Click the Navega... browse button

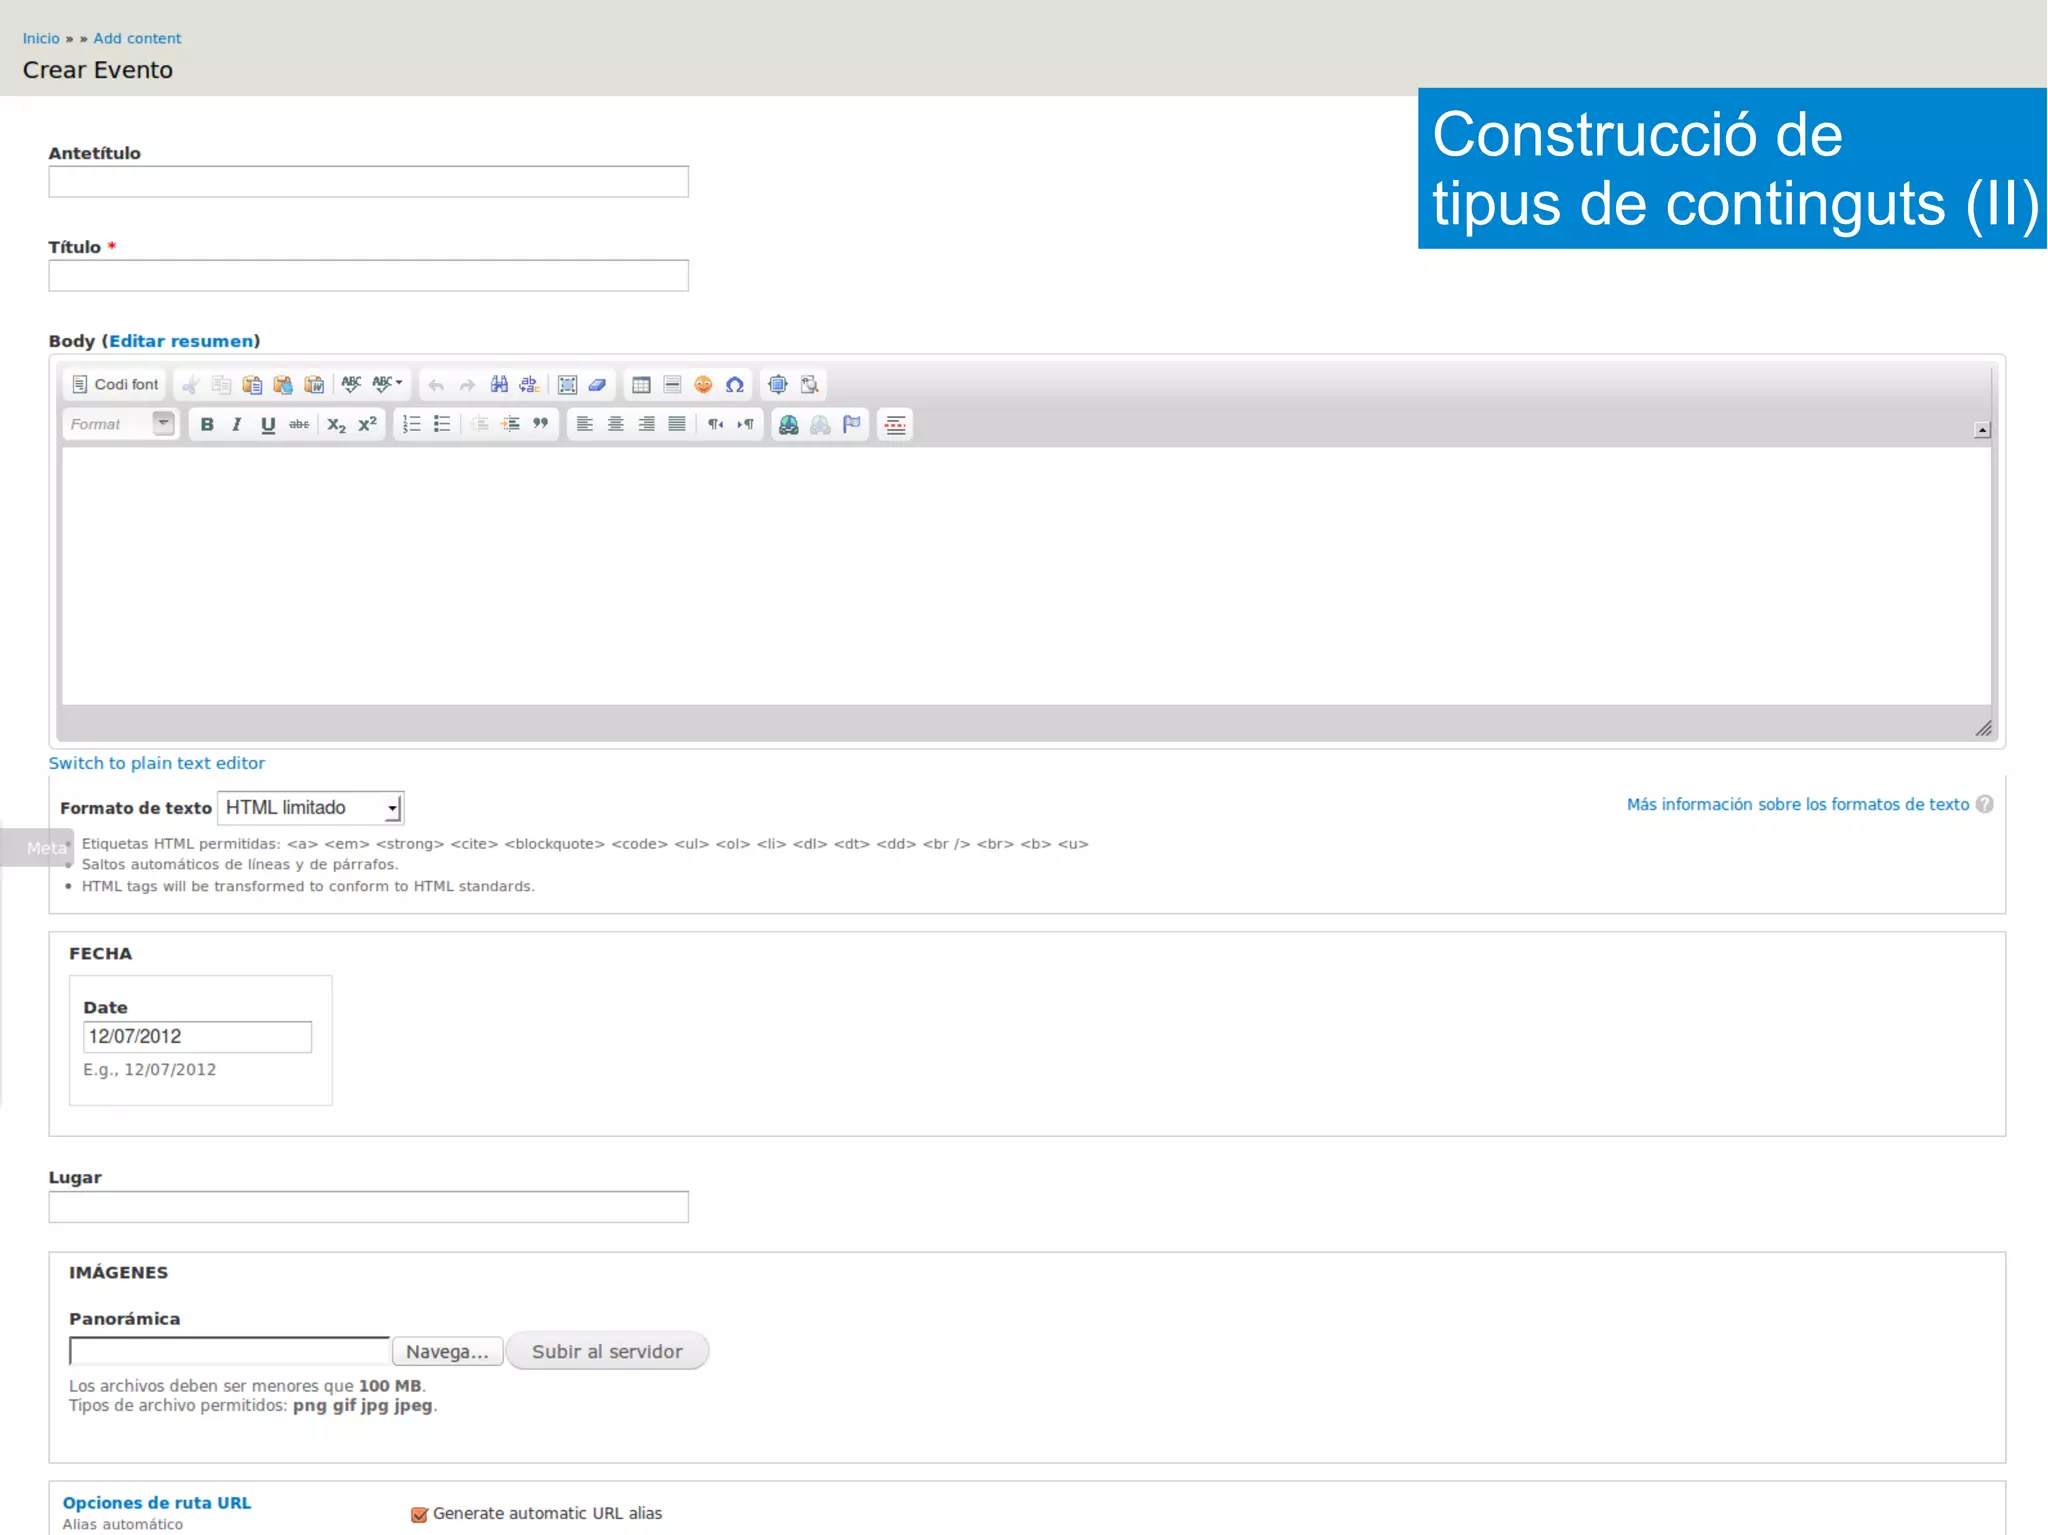[447, 1351]
